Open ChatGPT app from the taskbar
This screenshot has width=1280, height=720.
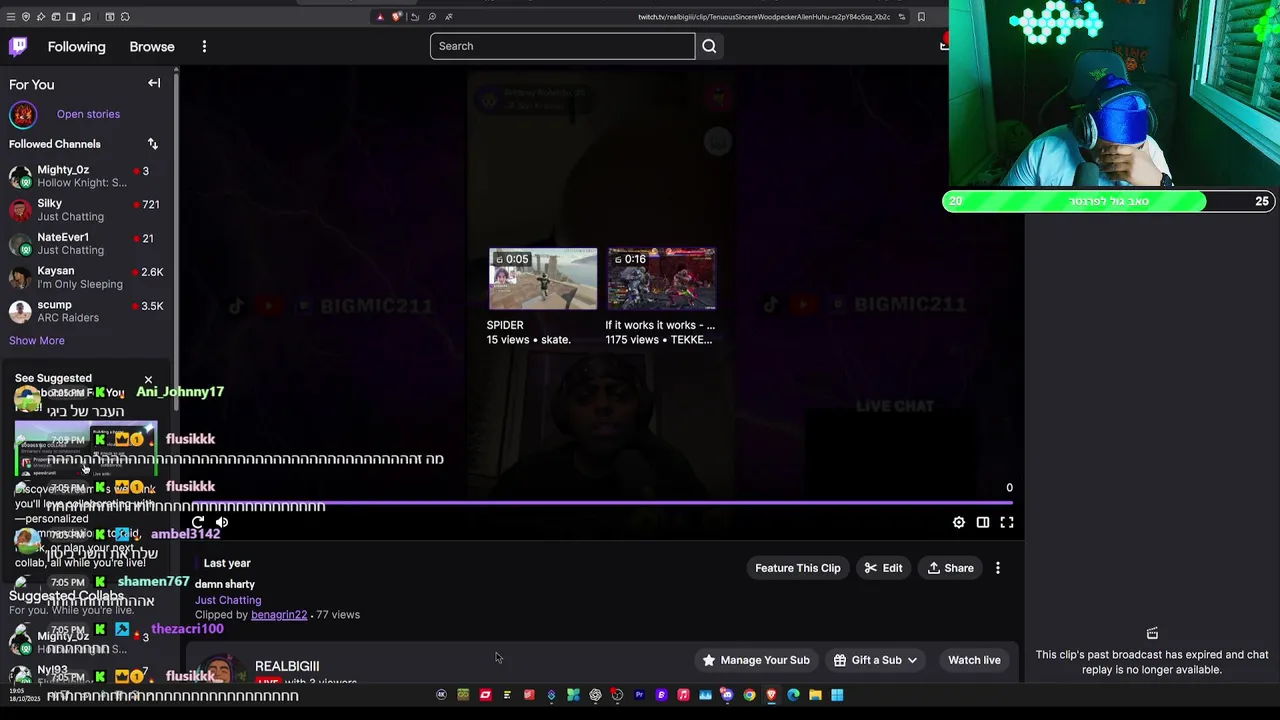tap(596, 695)
